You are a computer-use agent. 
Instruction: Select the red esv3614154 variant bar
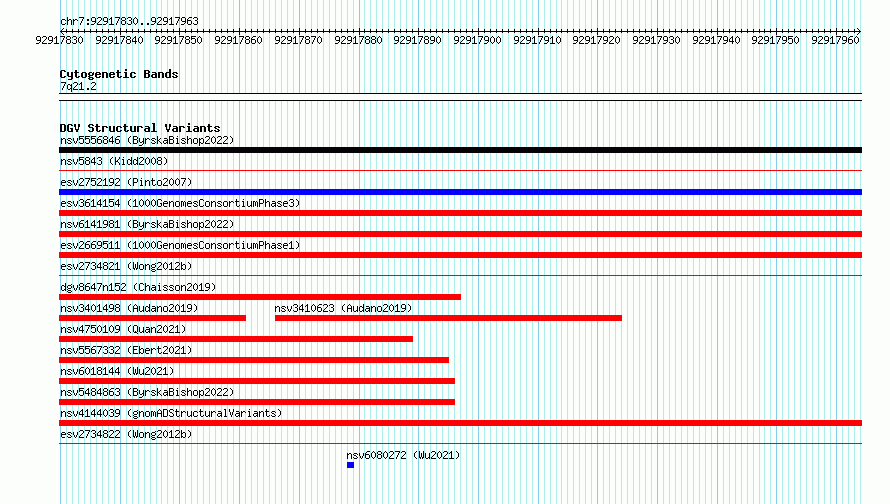(460, 213)
